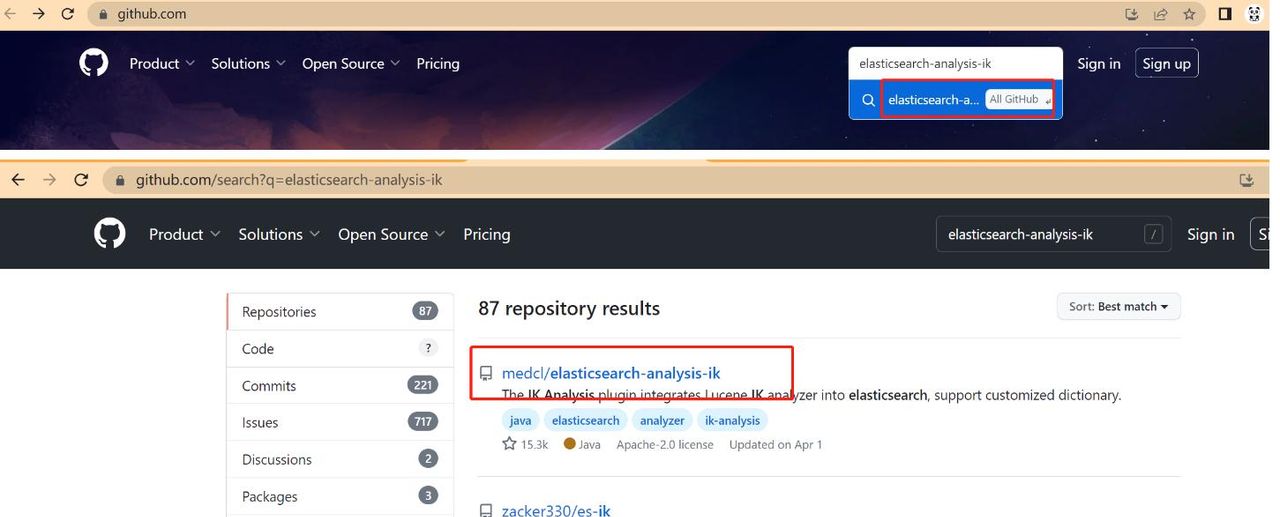Reload the search results browser page
Viewport: 1280px width, 517px height.
pyautogui.click(x=82, y=180)
